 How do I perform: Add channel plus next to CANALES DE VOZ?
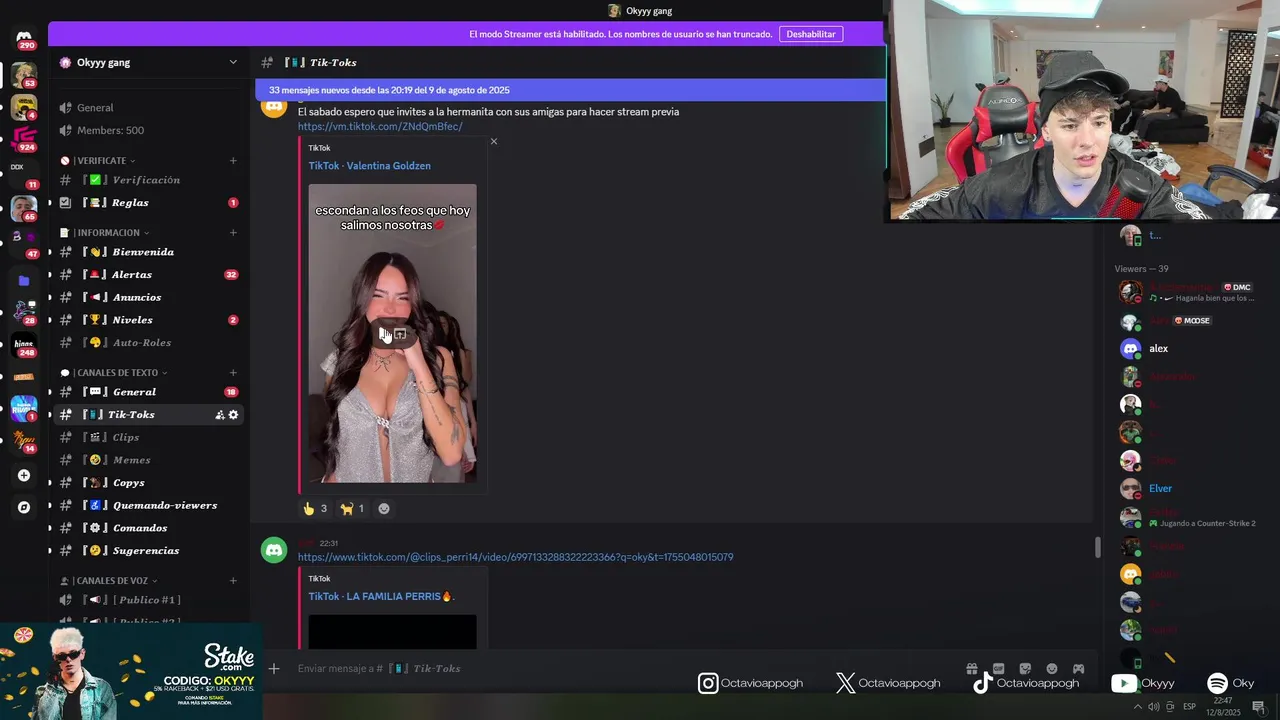pos(233,580)
